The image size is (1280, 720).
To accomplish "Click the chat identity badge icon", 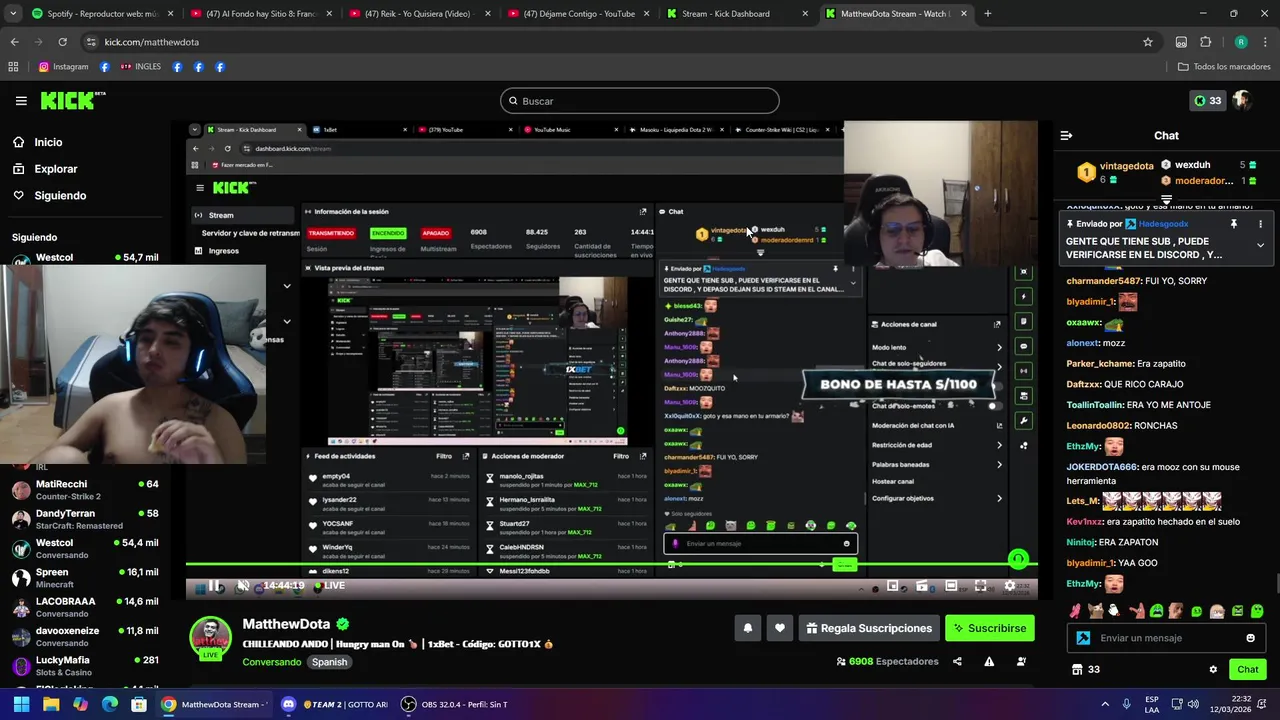I will (x=1083, y=638).
